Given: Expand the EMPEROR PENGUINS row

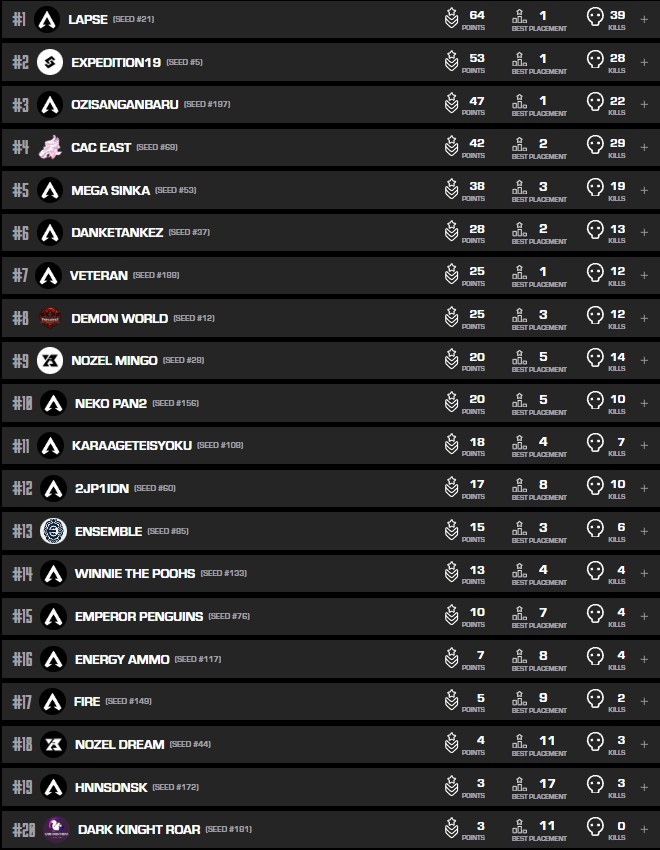Looking at the screenshot, I should coord(644,616).
